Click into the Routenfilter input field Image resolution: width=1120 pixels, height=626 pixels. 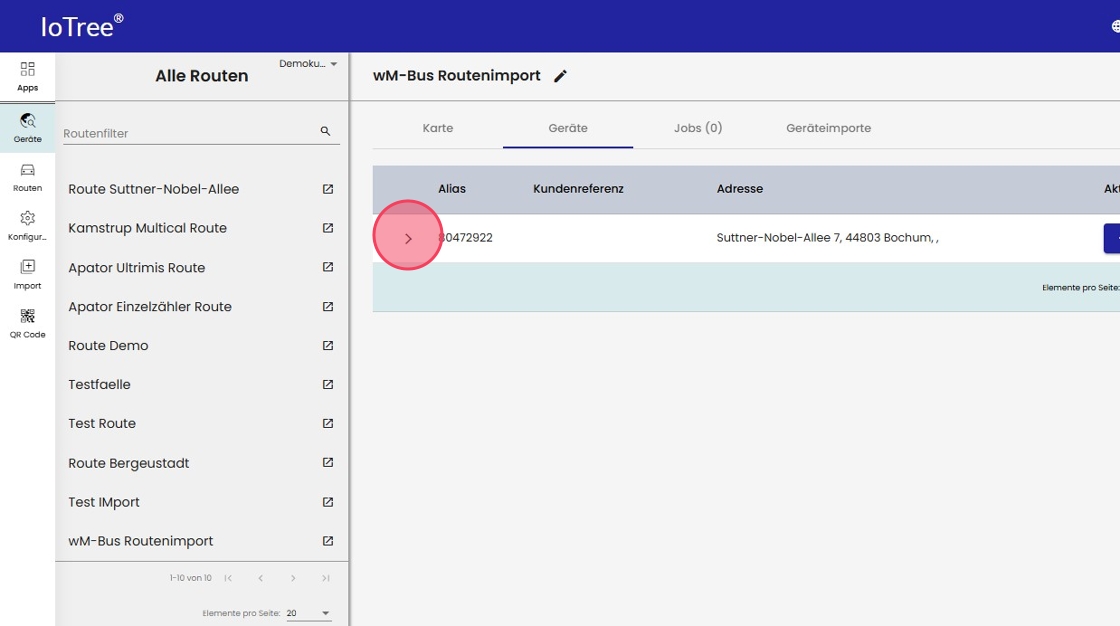pos(185,133)
